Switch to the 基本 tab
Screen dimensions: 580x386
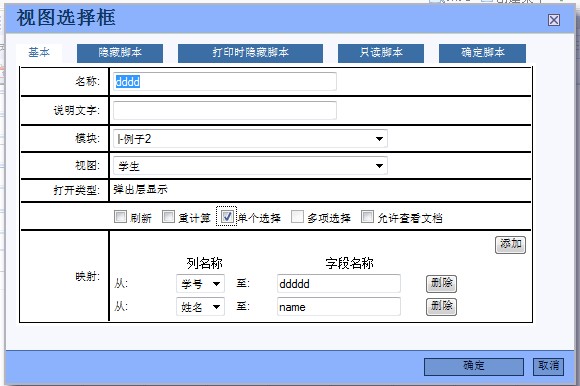39,53
